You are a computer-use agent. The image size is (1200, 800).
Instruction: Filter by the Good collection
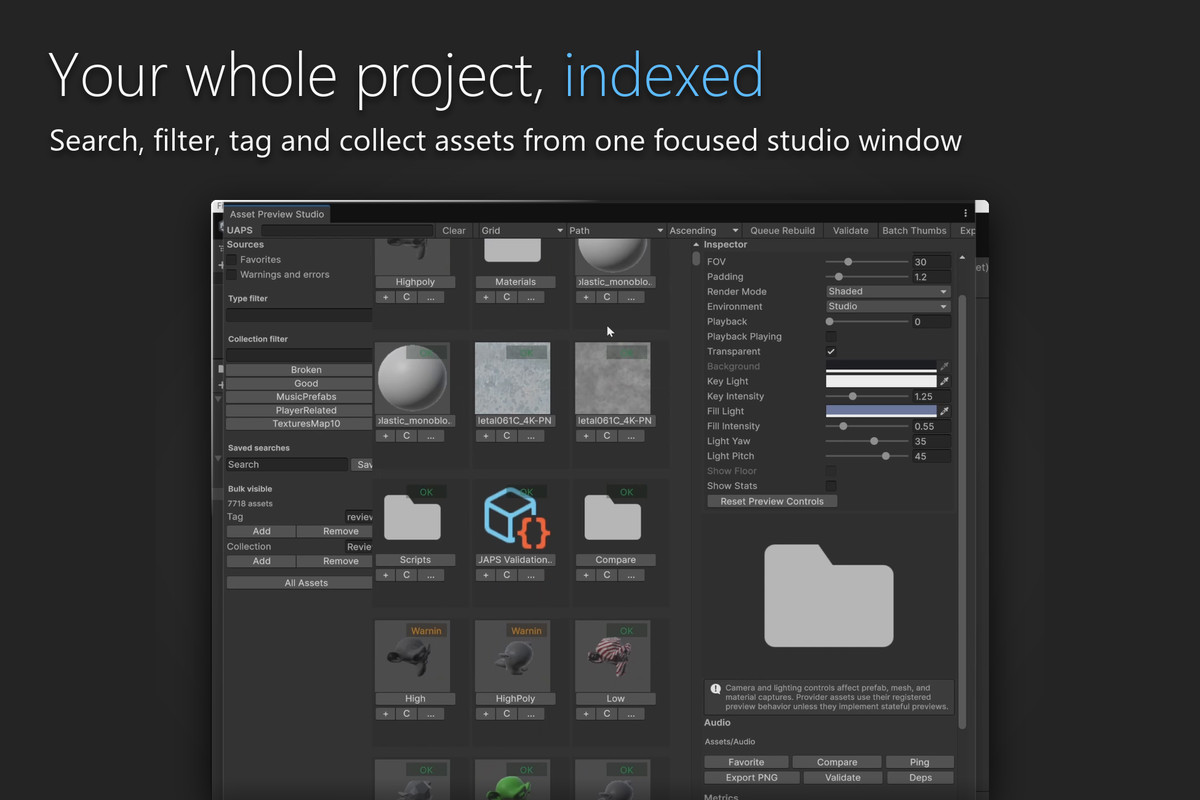[x=299, y=384]
